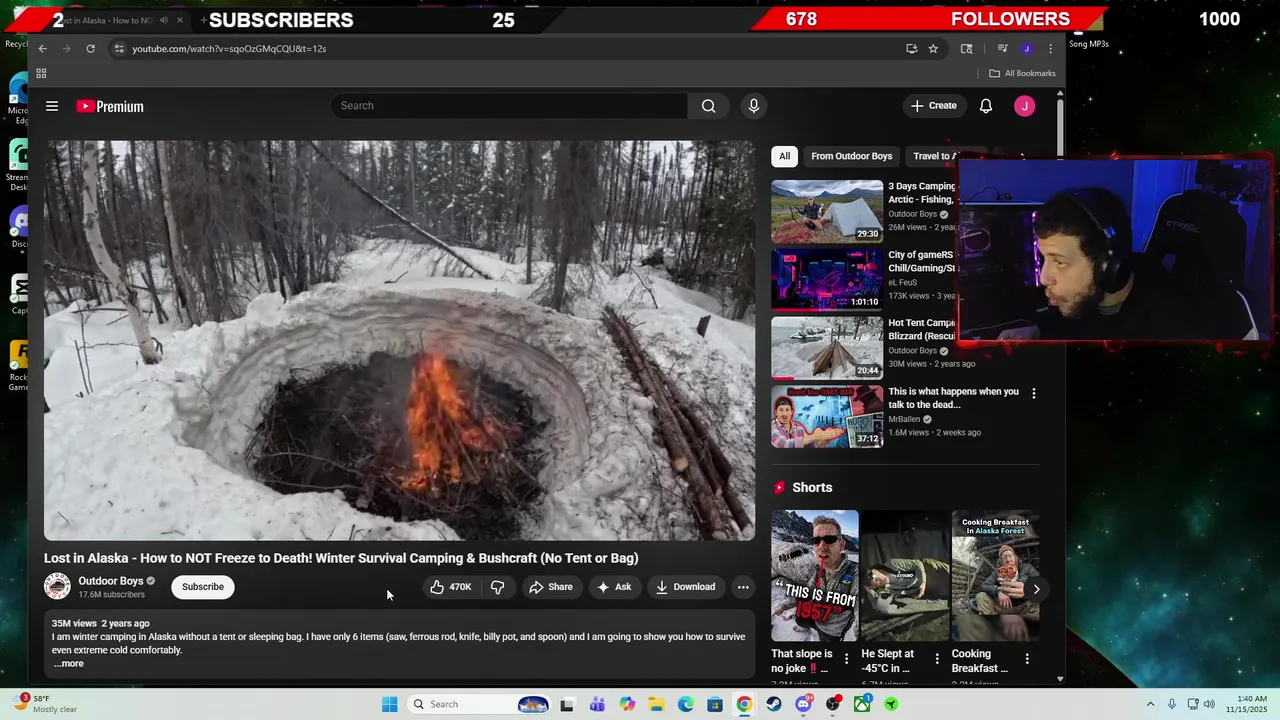The image size is (1280, 720).
Task: Open the notifications bell
Action: click(986, 106)
